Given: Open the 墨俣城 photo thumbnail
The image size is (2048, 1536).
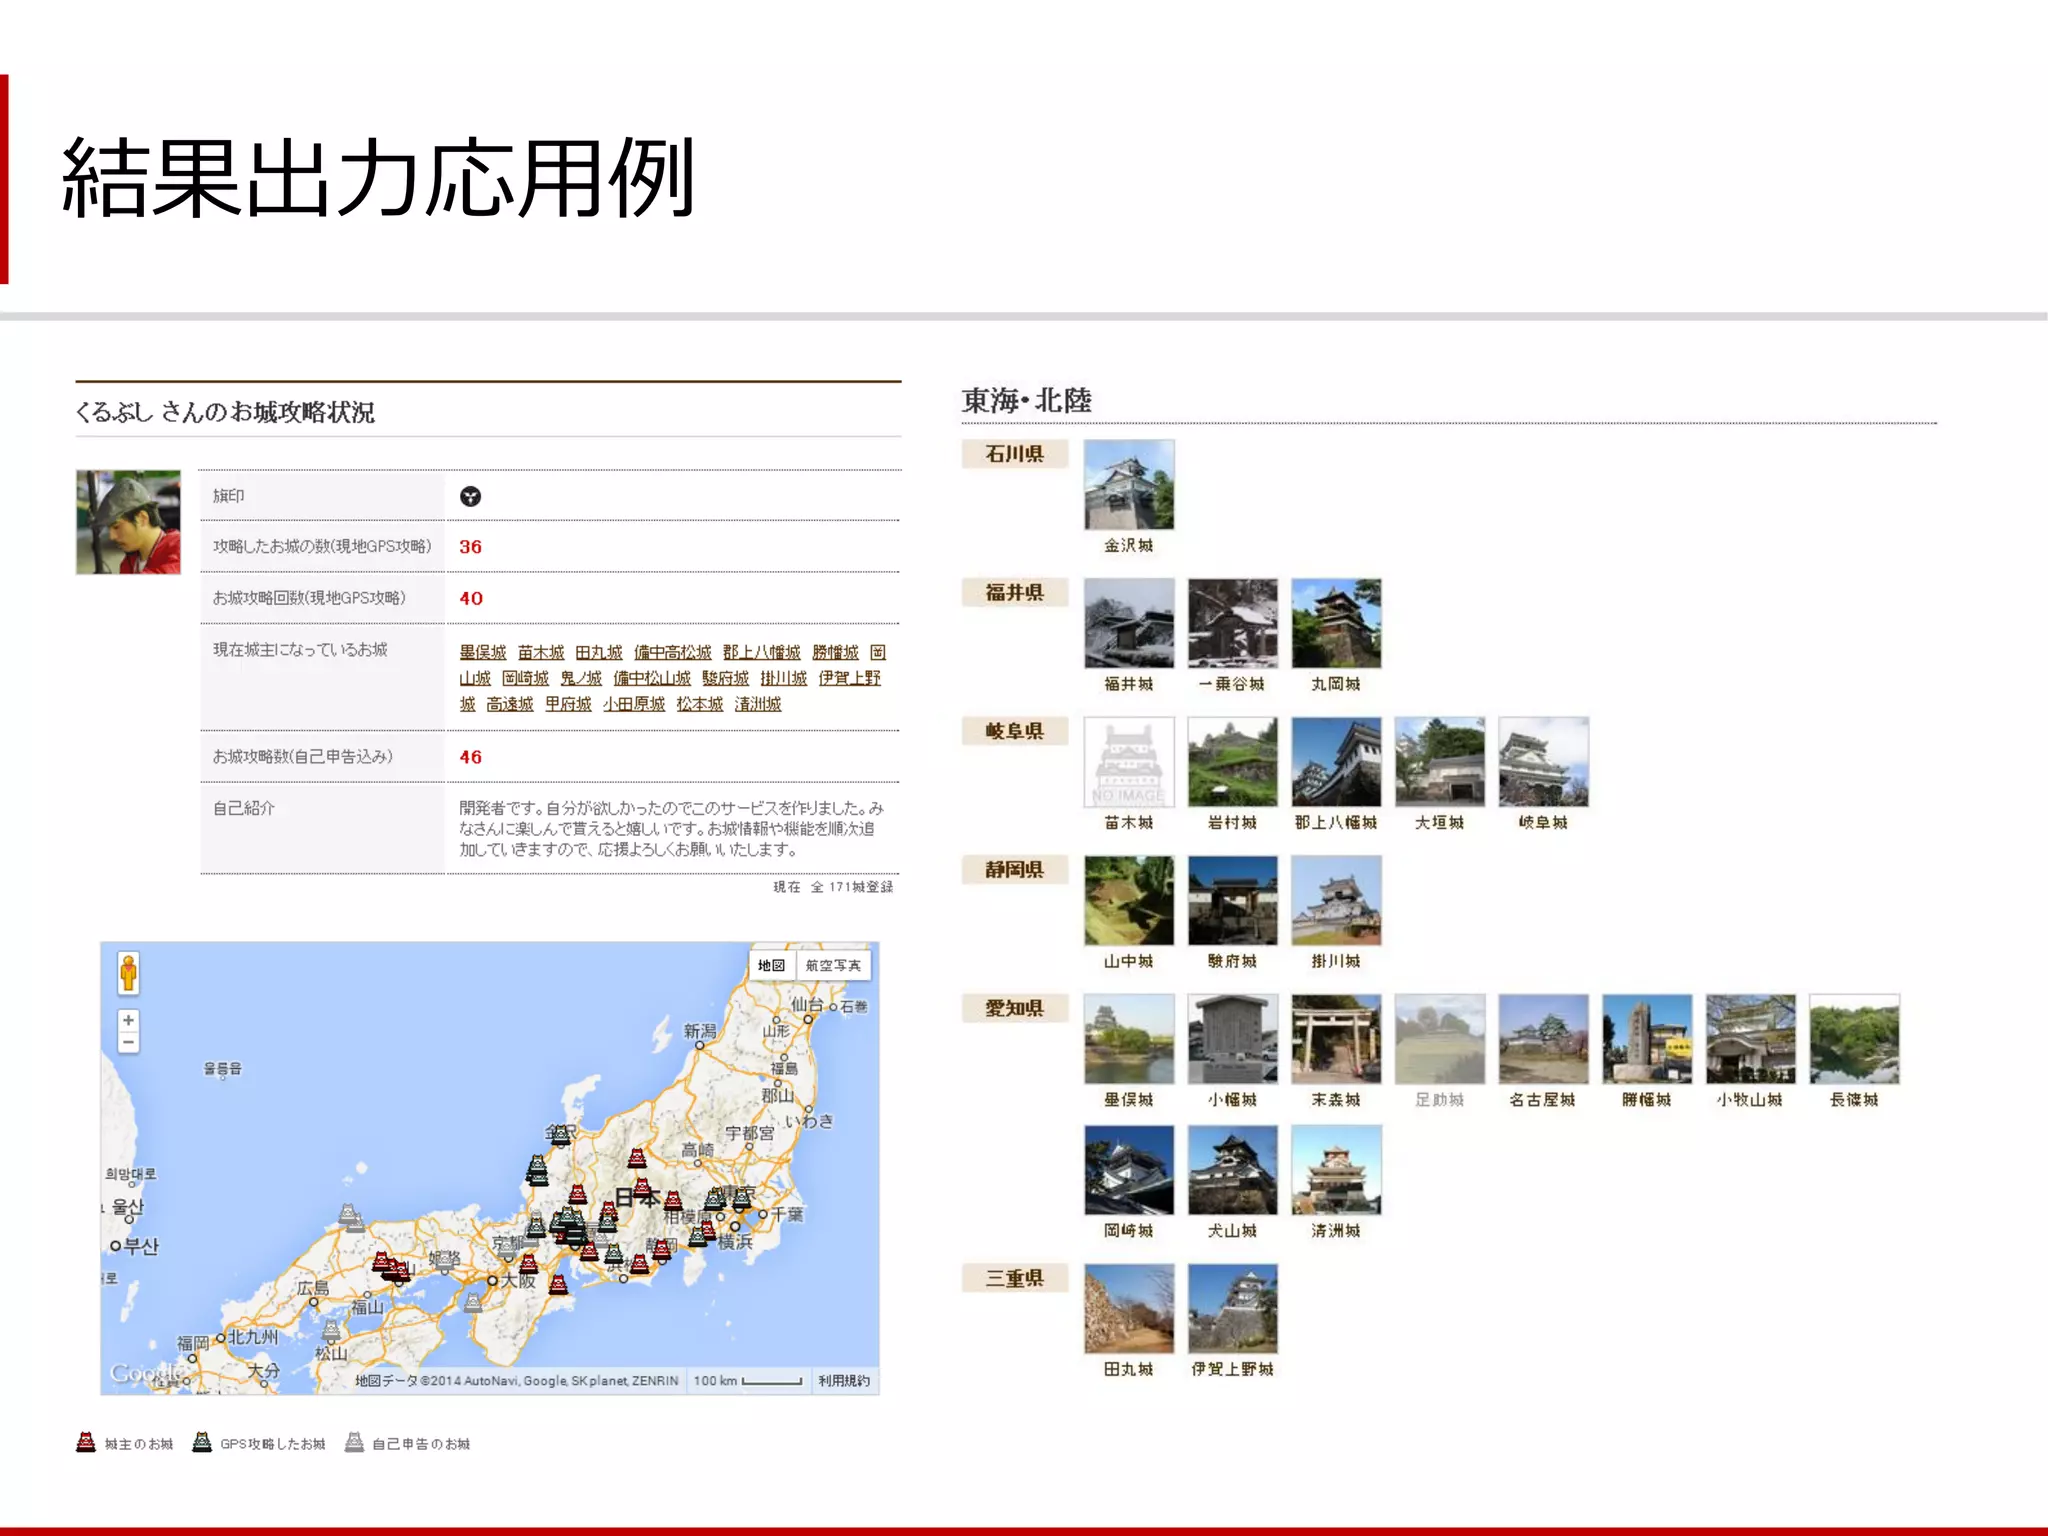Looking at the screenshot, I should click(1129, 1039).
